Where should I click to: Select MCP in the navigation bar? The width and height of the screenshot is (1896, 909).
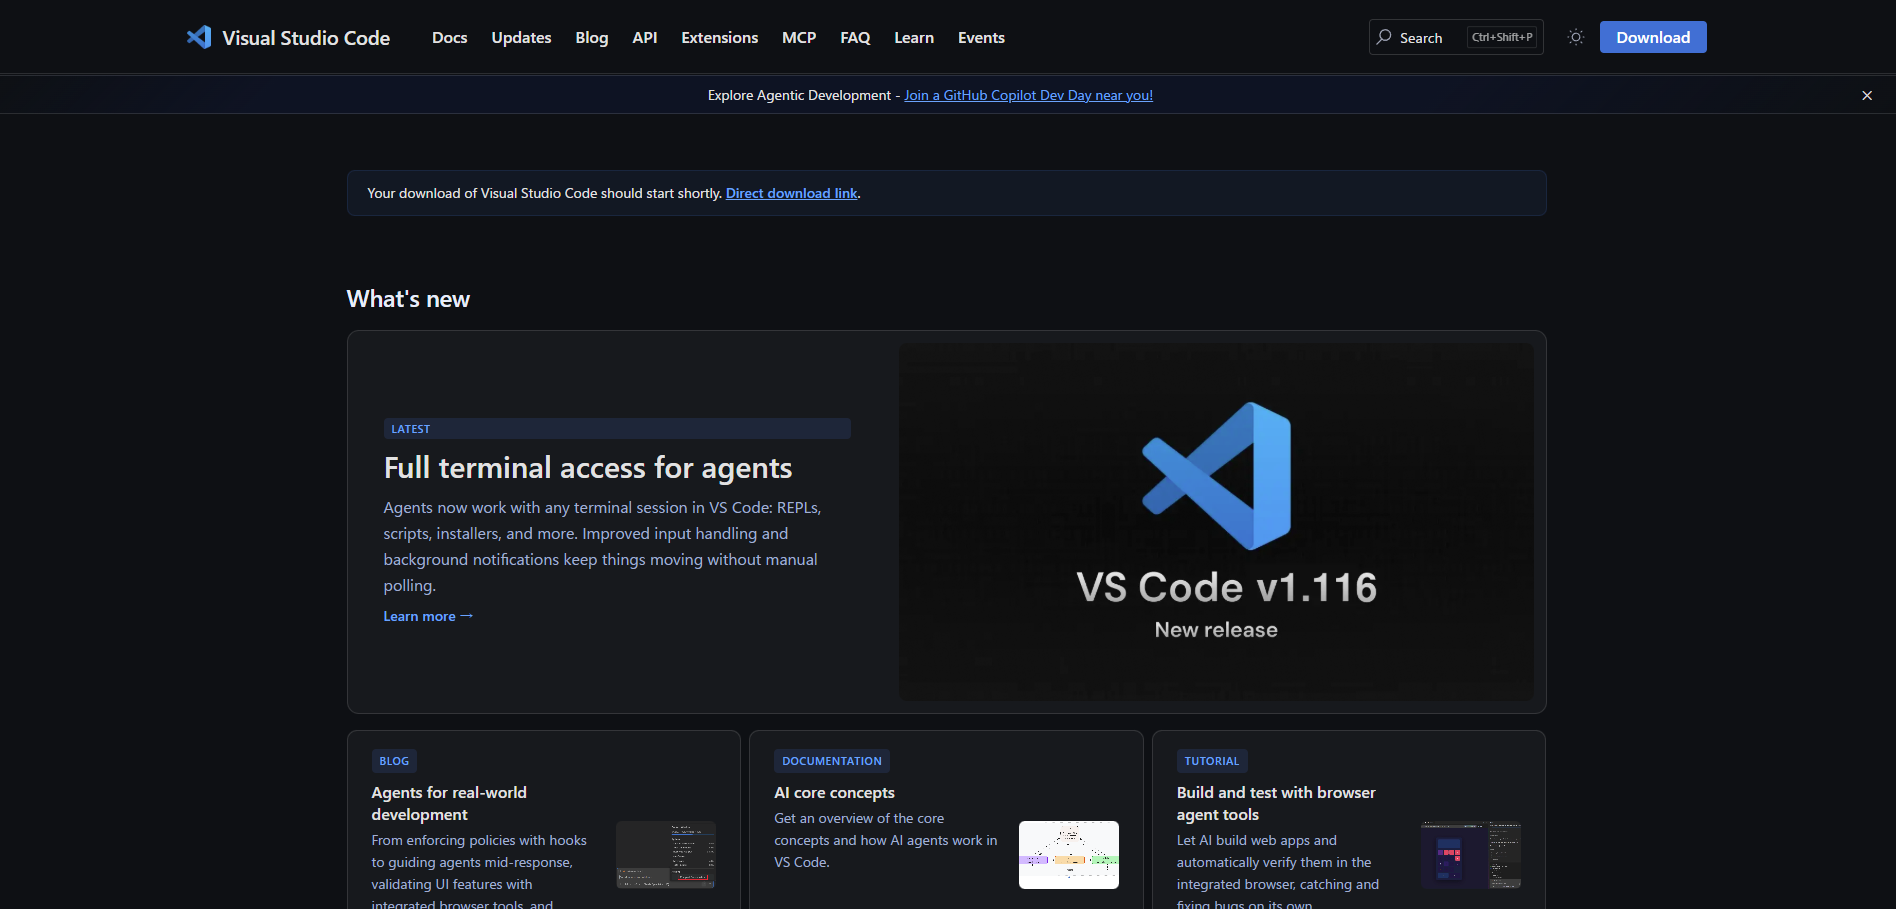click(798, 38)
